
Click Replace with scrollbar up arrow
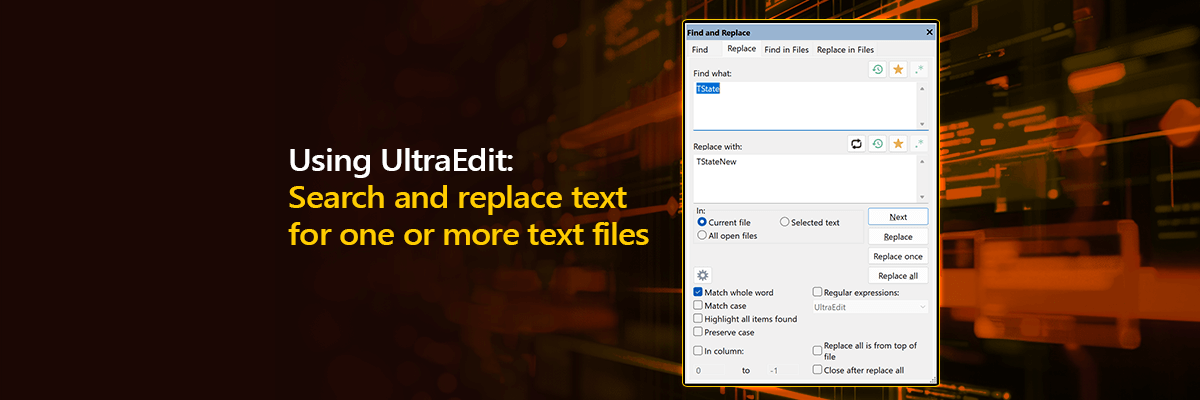coord(922,162)
